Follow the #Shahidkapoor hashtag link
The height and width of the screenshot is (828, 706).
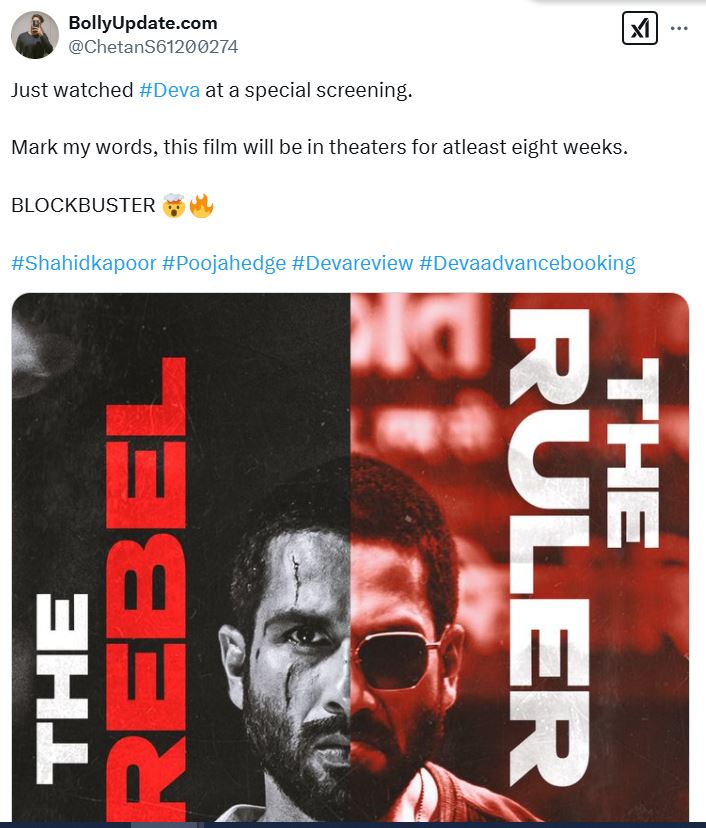pos(84,263)
